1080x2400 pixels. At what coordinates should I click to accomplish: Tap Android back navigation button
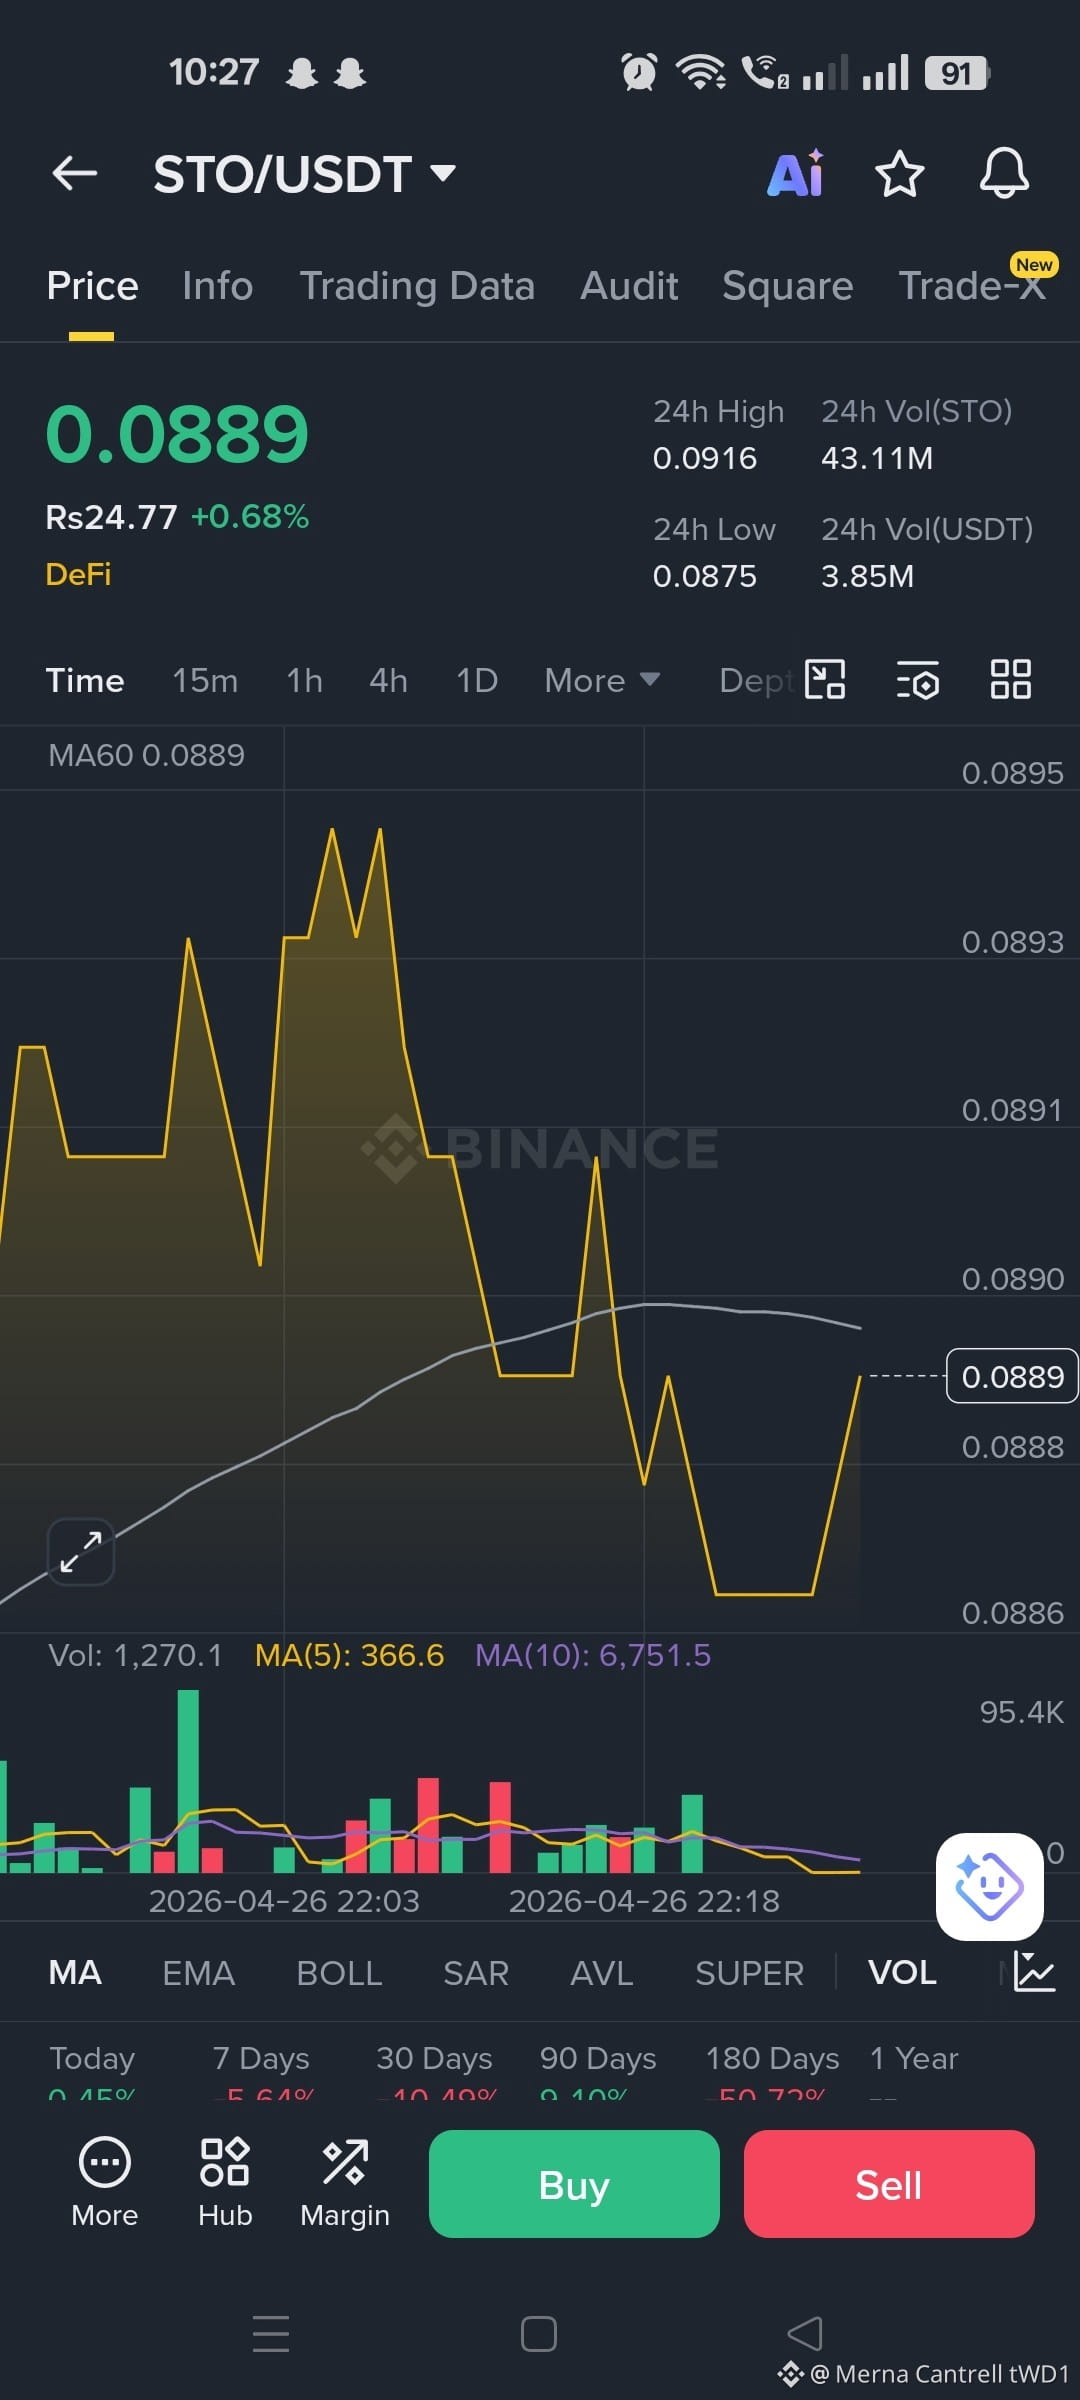point(805,2334)
